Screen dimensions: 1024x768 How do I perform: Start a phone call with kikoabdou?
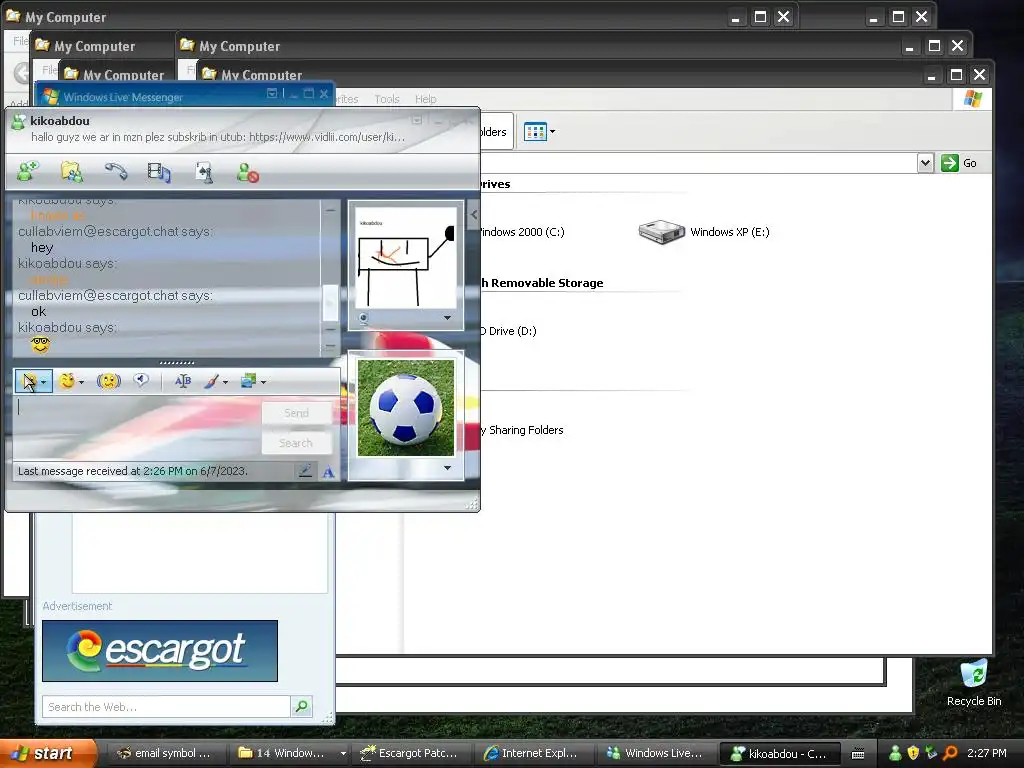click(116, 172)
